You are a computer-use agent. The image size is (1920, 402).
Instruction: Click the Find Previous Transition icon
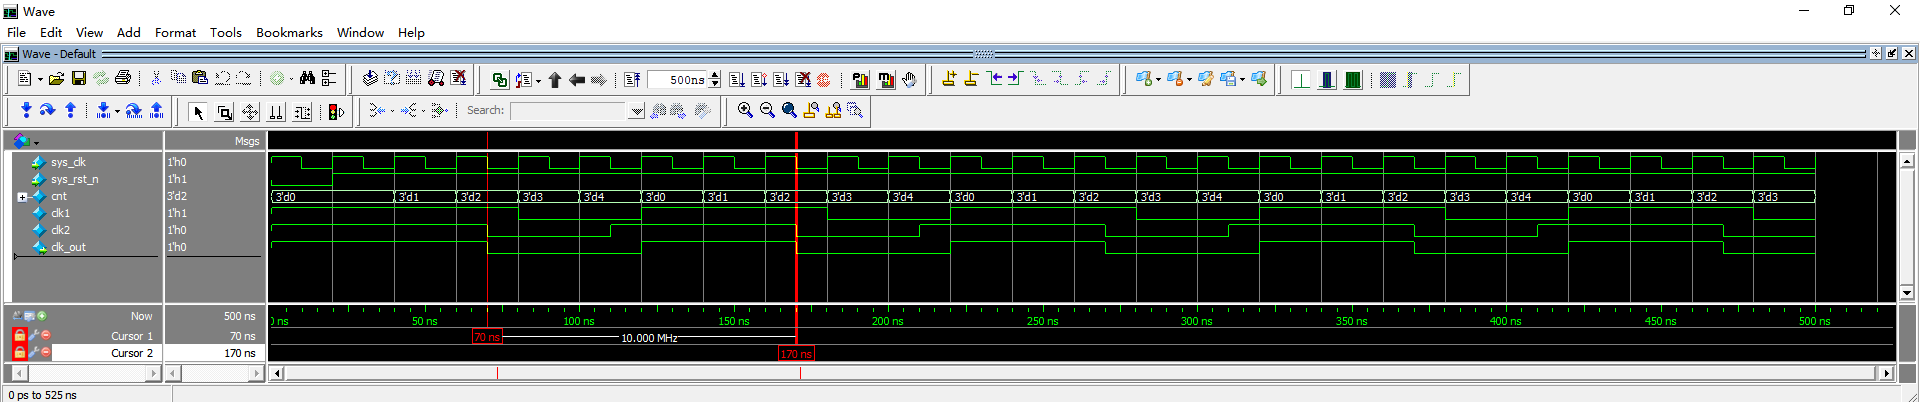[x=995, y=79]
